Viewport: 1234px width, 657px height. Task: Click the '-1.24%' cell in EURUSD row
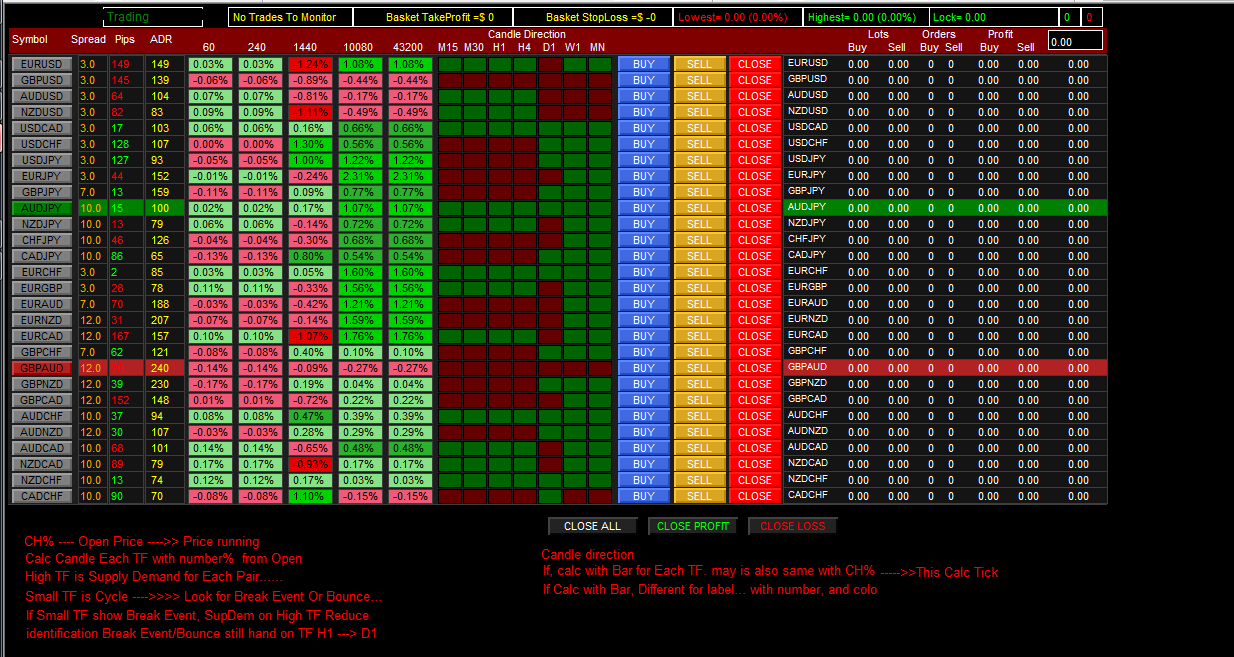click(309, 64)
